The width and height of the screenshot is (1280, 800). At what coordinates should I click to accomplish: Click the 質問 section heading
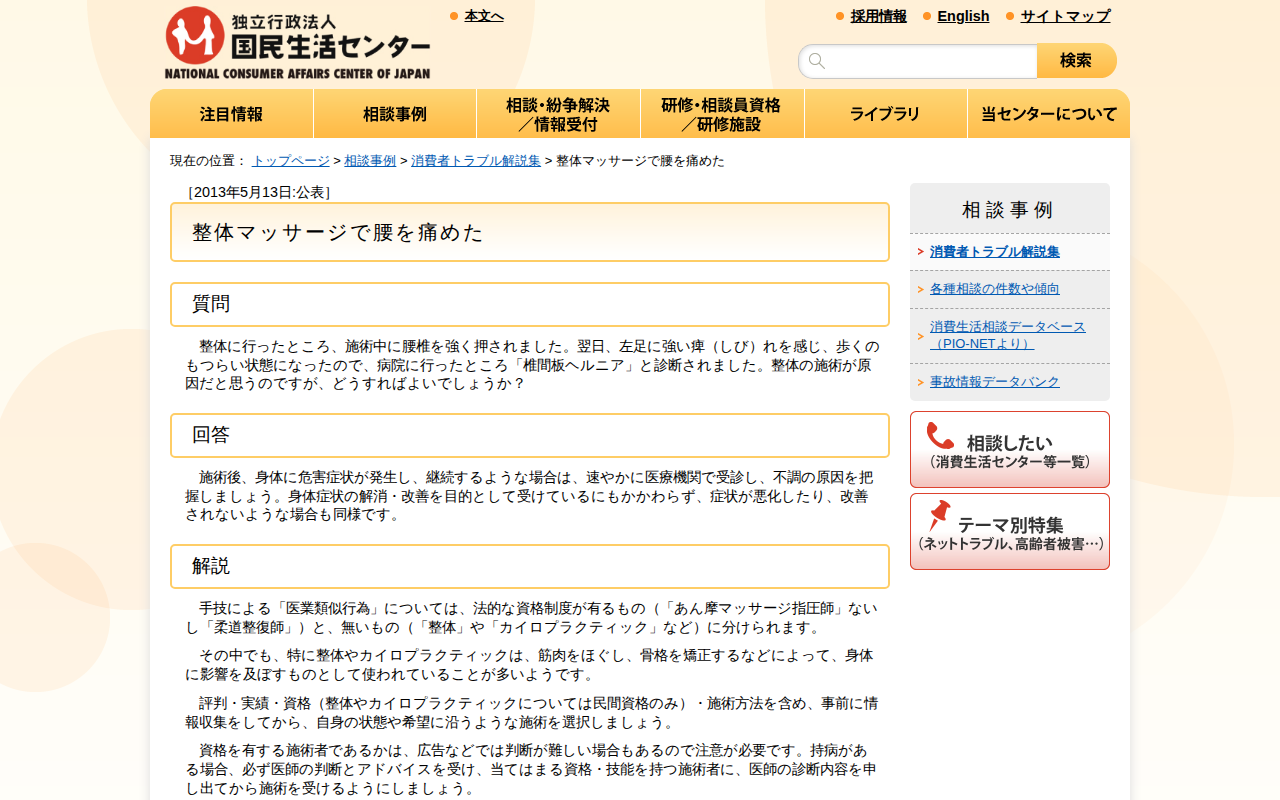(x=211, y=304)
